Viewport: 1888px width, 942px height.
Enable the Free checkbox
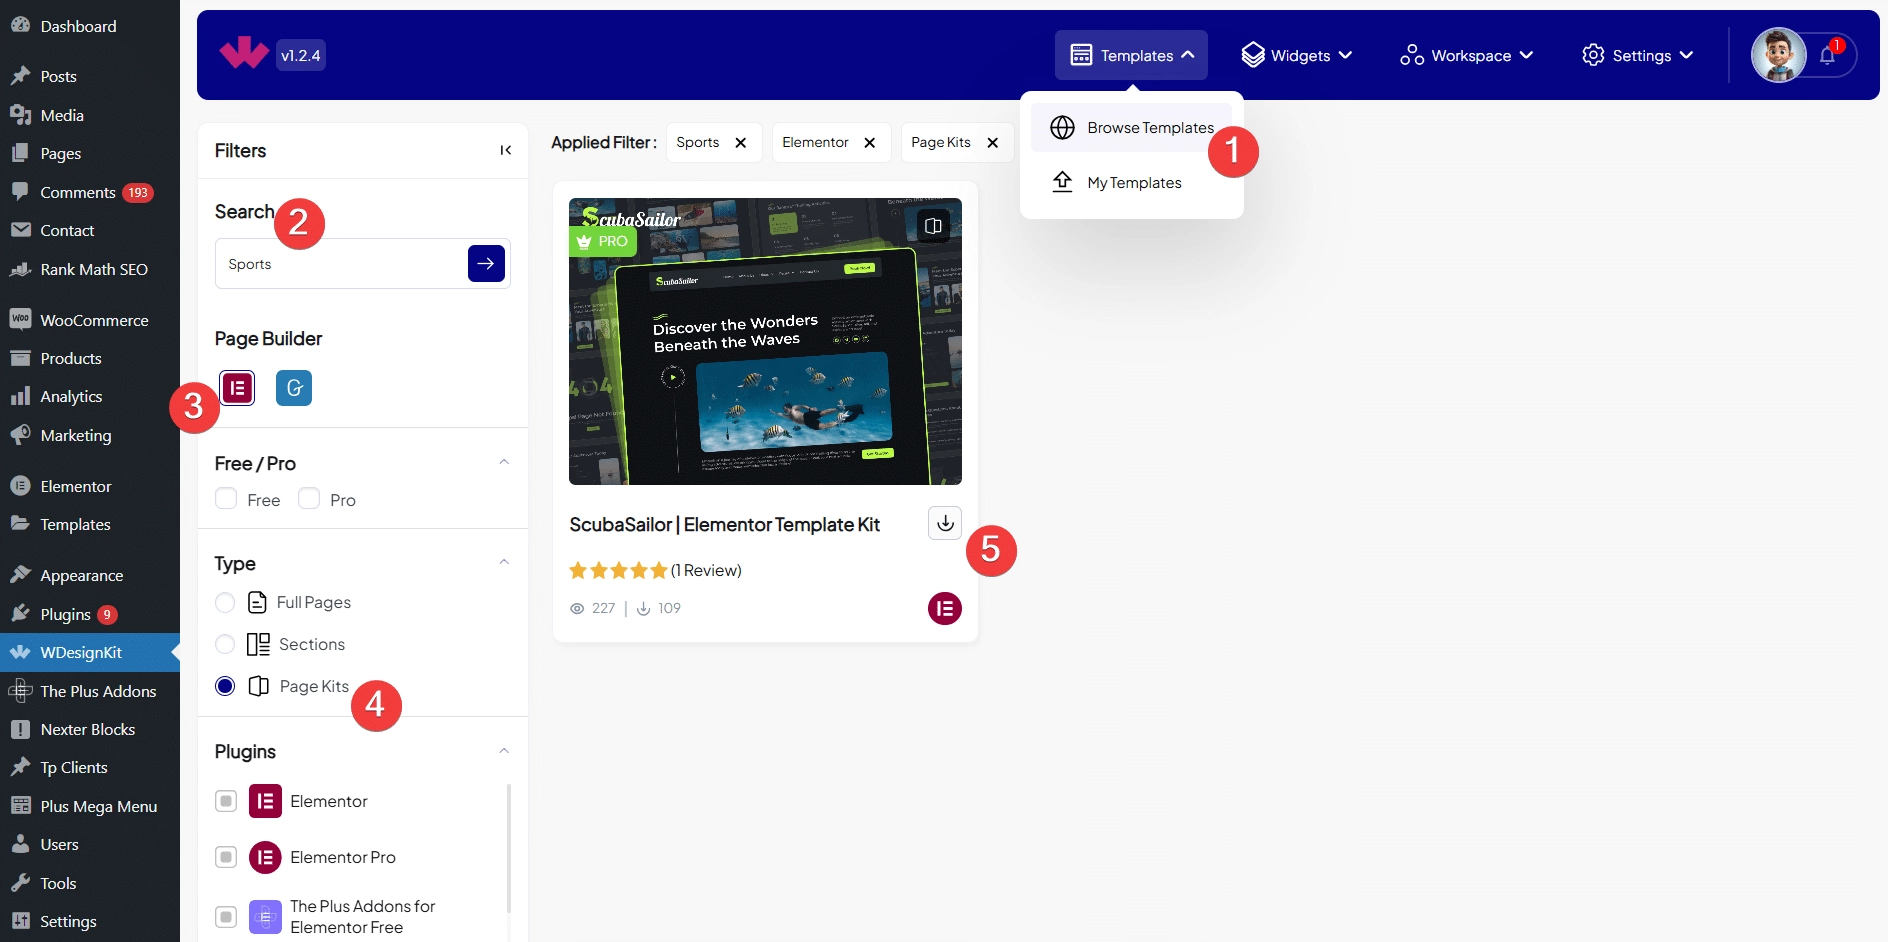(x=227, y=499)
